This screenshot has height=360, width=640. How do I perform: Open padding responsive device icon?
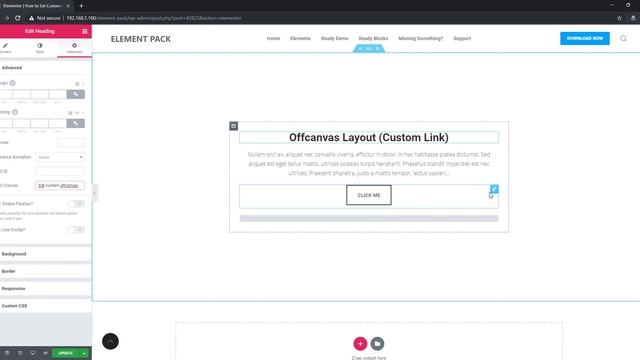pyautogui.click(x=70, y=113)
